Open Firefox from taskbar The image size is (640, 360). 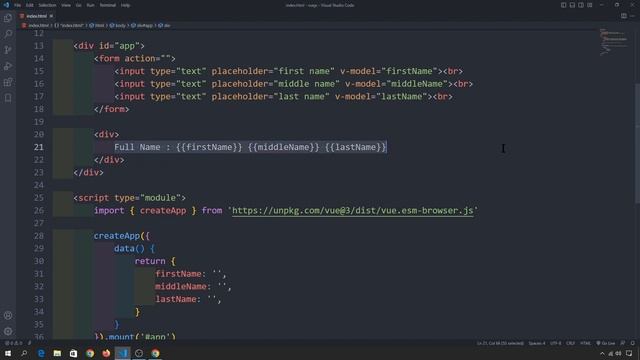[x=106, y=353]
